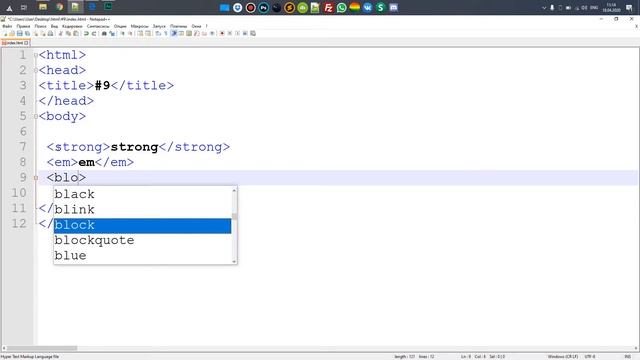
Task: Paste clipboard with the Paste toolbar icon
Action: click(x=76, y=33)
